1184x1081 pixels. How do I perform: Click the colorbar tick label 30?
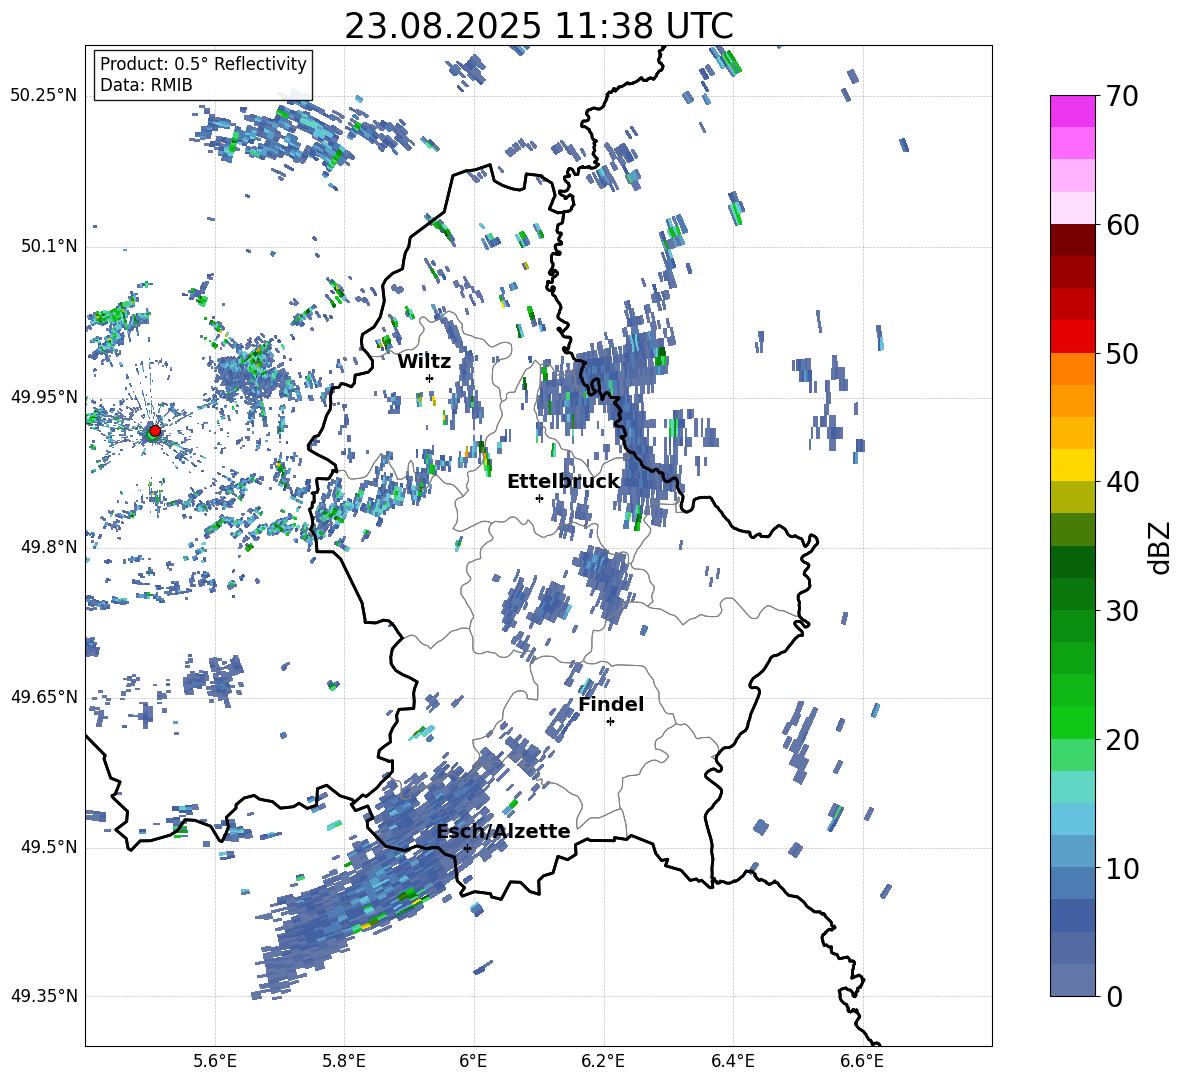coord(1122,611)
